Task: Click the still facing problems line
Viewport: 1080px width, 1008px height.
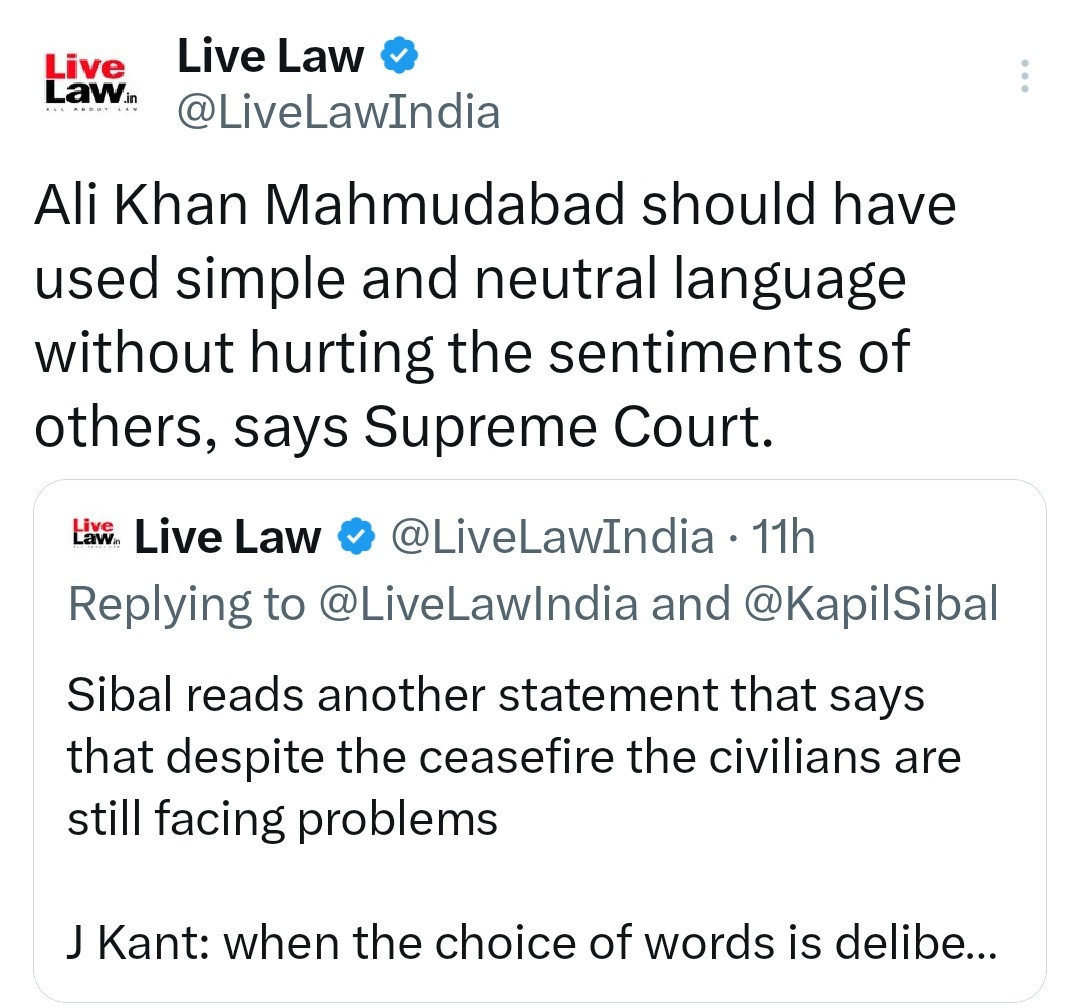Action: (282, 819)
